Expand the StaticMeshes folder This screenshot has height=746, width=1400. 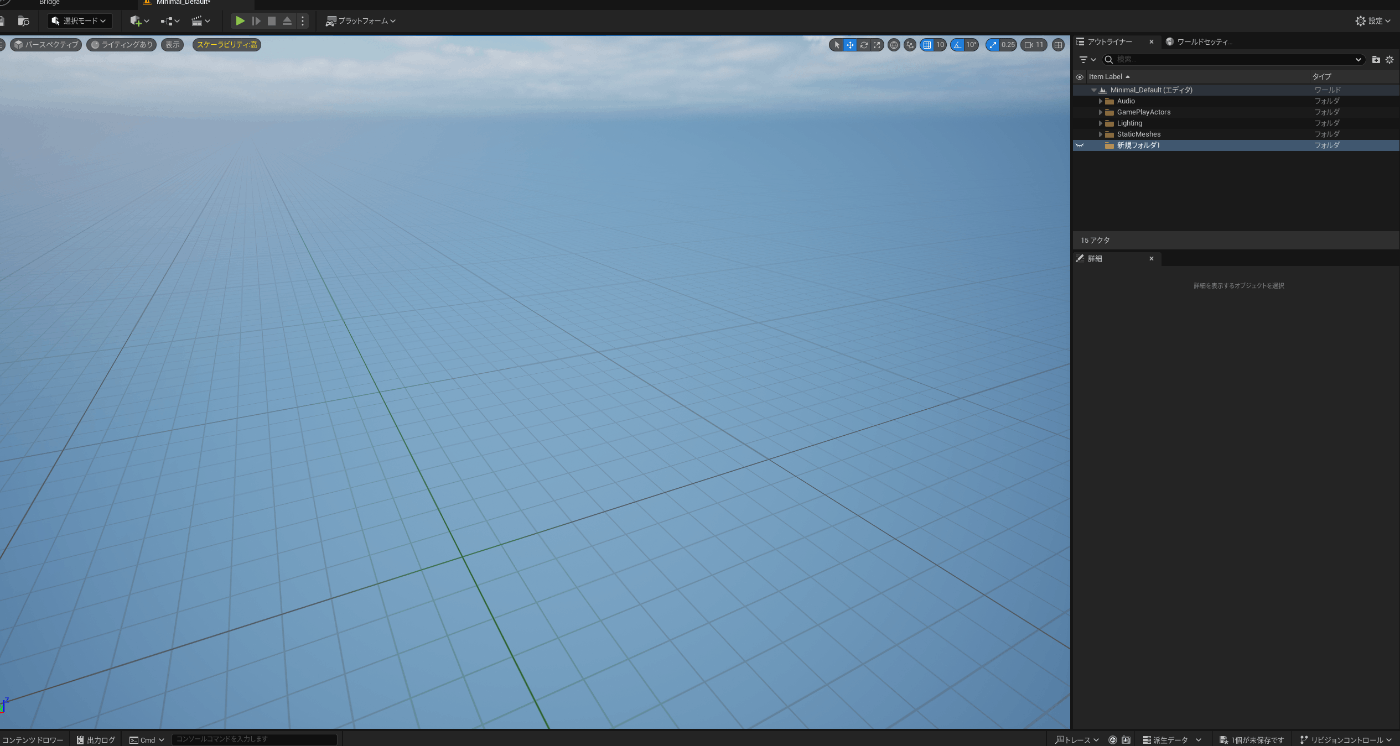pyautogui.click(x=1101, y=134)
